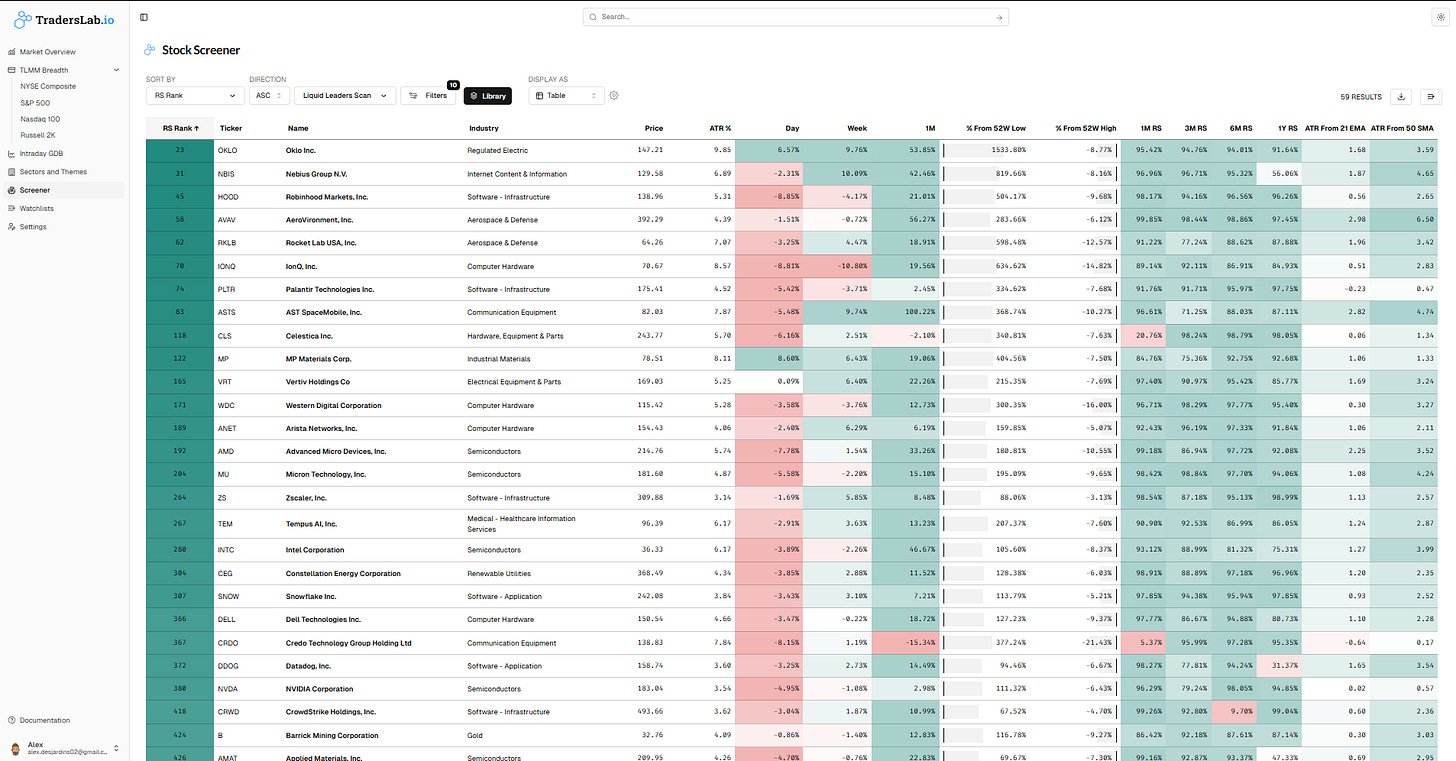Open Settings in the sidebar

pyautogui.click(x=33, y=227)
